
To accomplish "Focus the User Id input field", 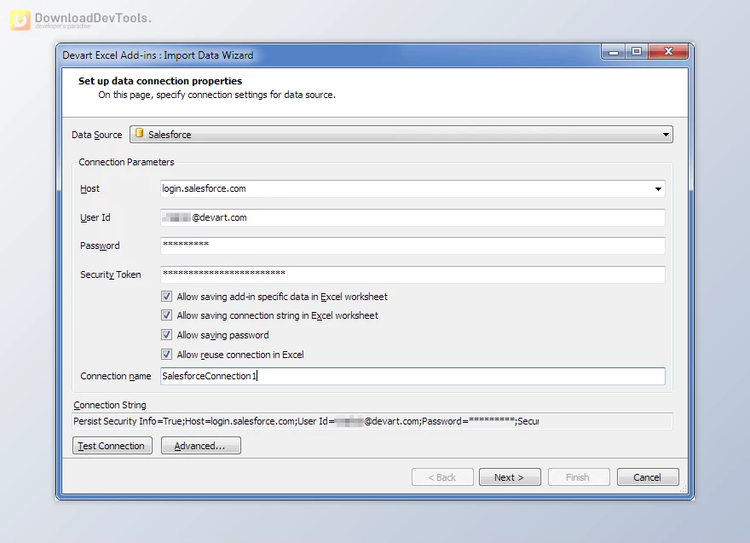I will 413,218.
